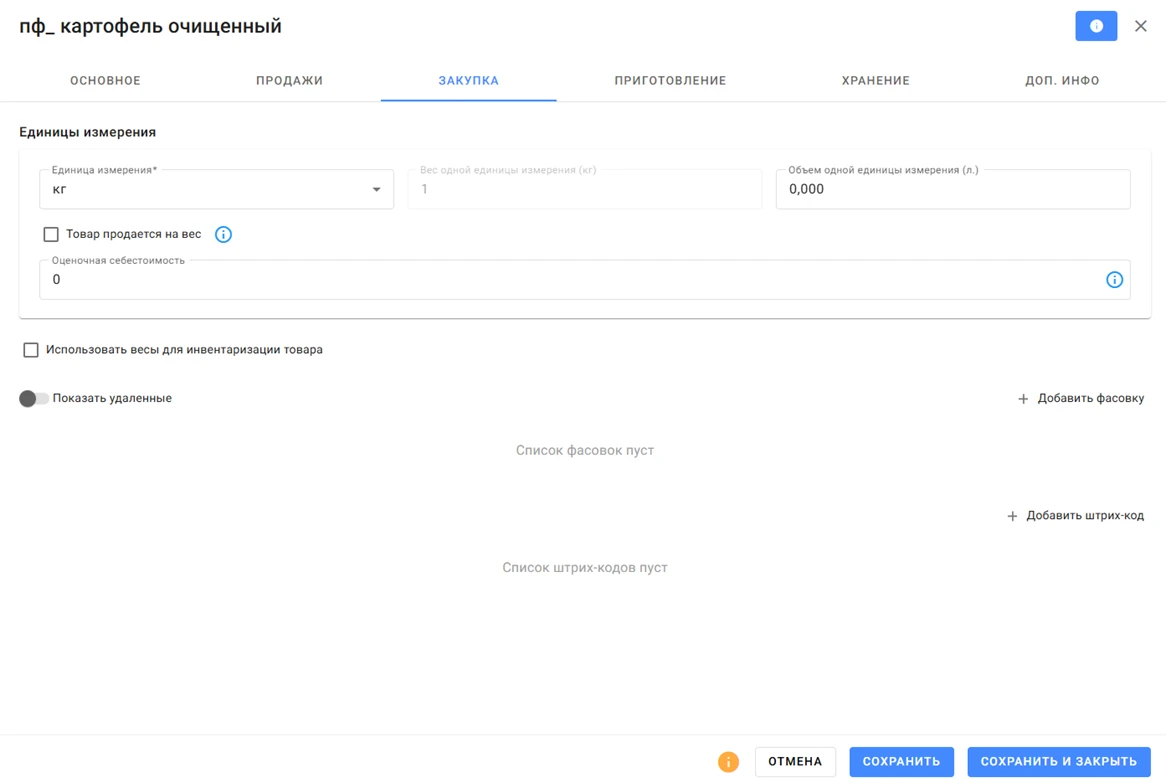Screen dimensions: 1166x783
Task: Click the blue info button in header
Action: click(1095, 26)
